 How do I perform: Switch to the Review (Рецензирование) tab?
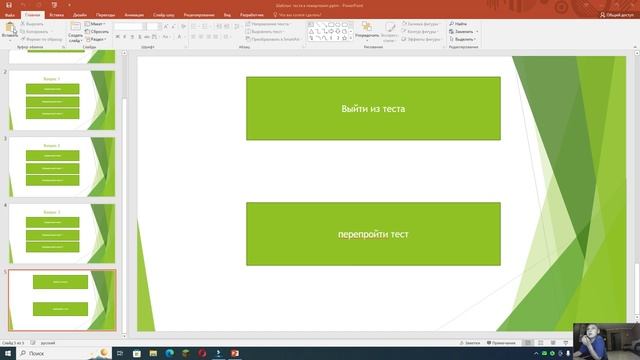coord(199,15)
